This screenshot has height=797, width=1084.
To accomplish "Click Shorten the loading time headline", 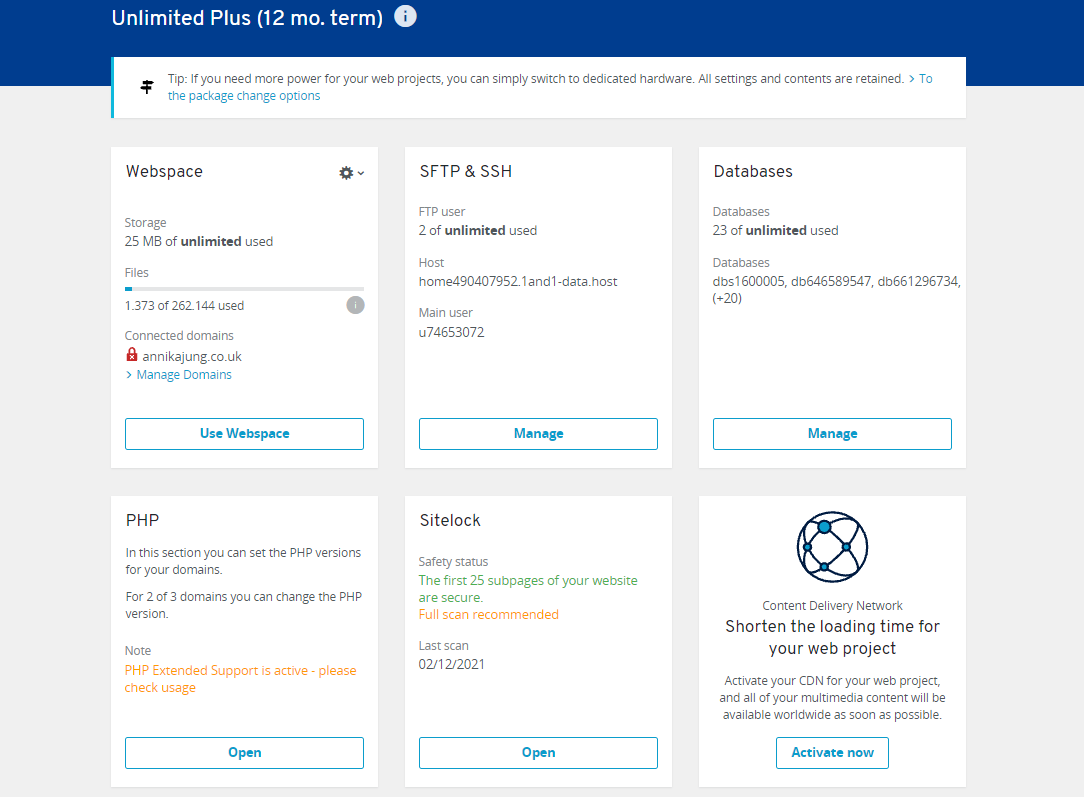I will click(832, 637).
